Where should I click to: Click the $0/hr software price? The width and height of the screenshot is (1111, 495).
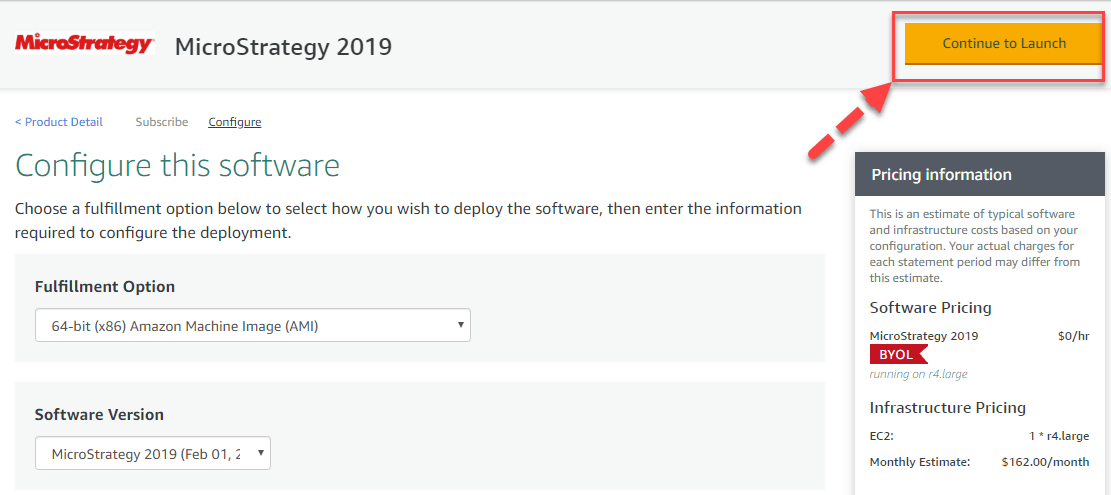(x=1073, y=336)
